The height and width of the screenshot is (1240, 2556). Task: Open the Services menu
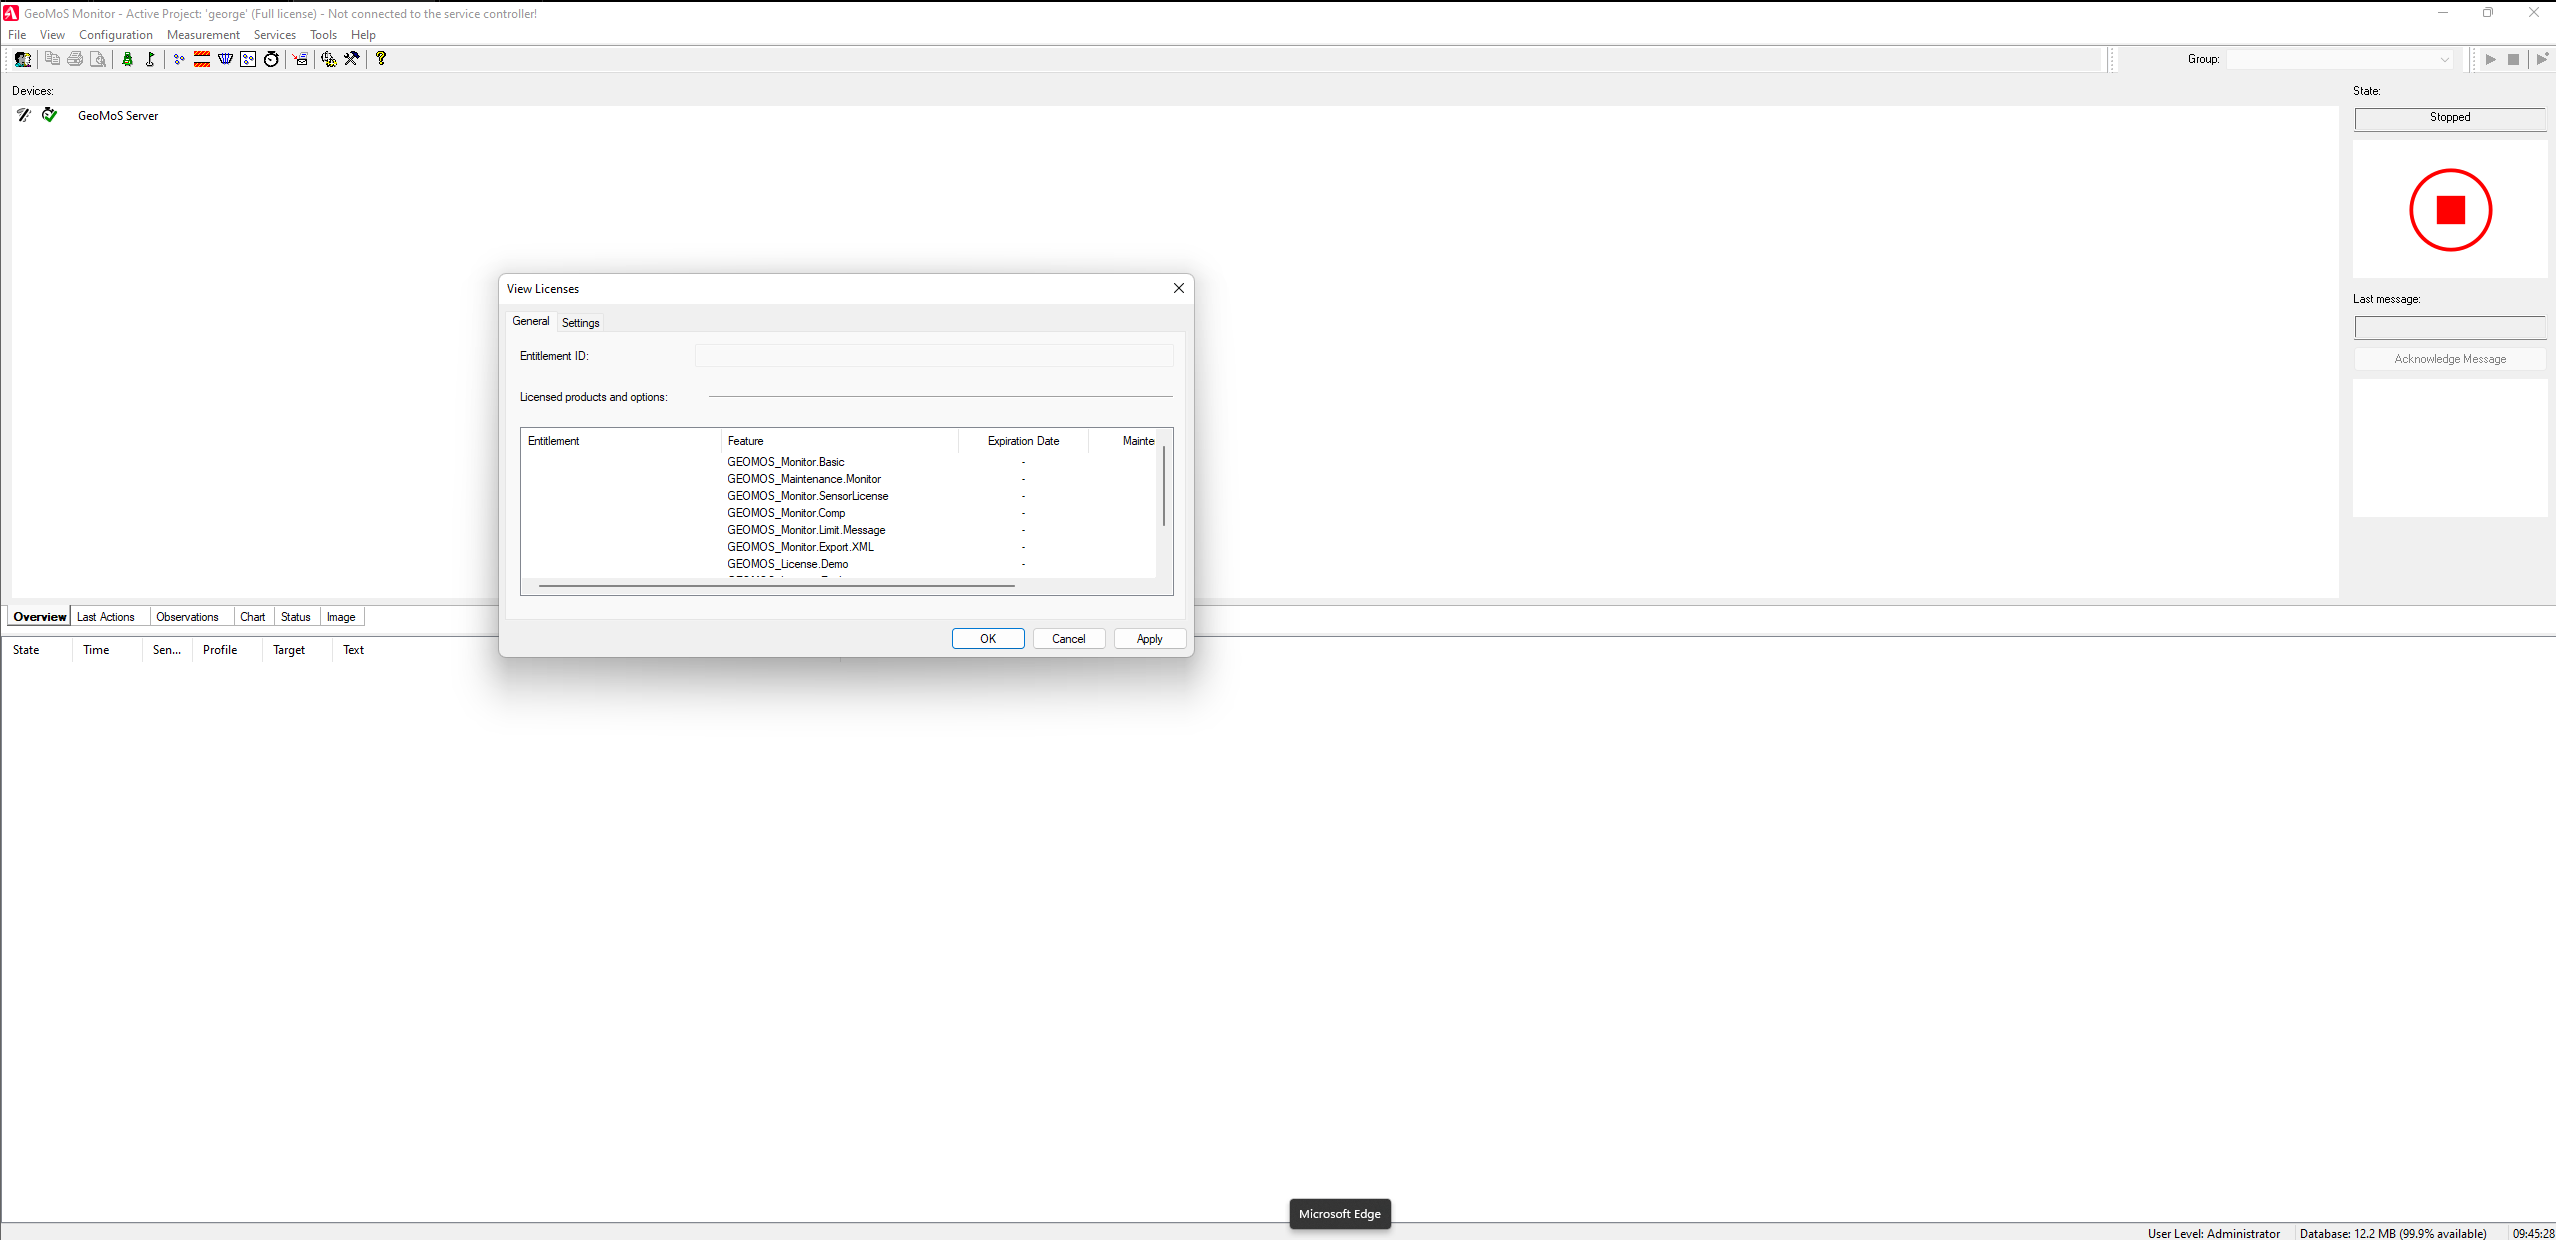coord(274,34)
